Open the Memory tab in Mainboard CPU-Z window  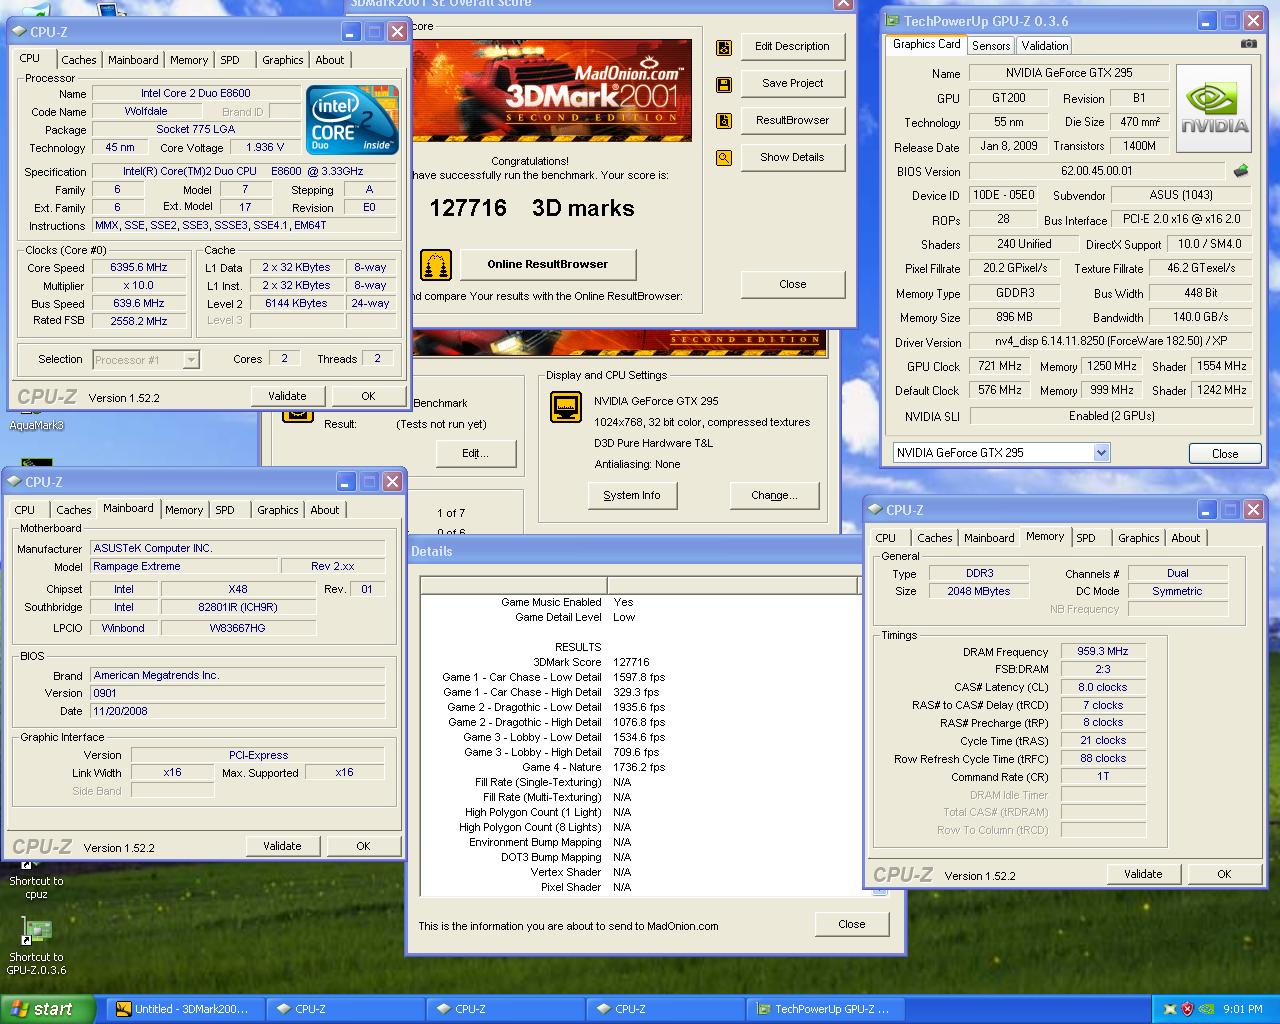(x=184, y=510)
